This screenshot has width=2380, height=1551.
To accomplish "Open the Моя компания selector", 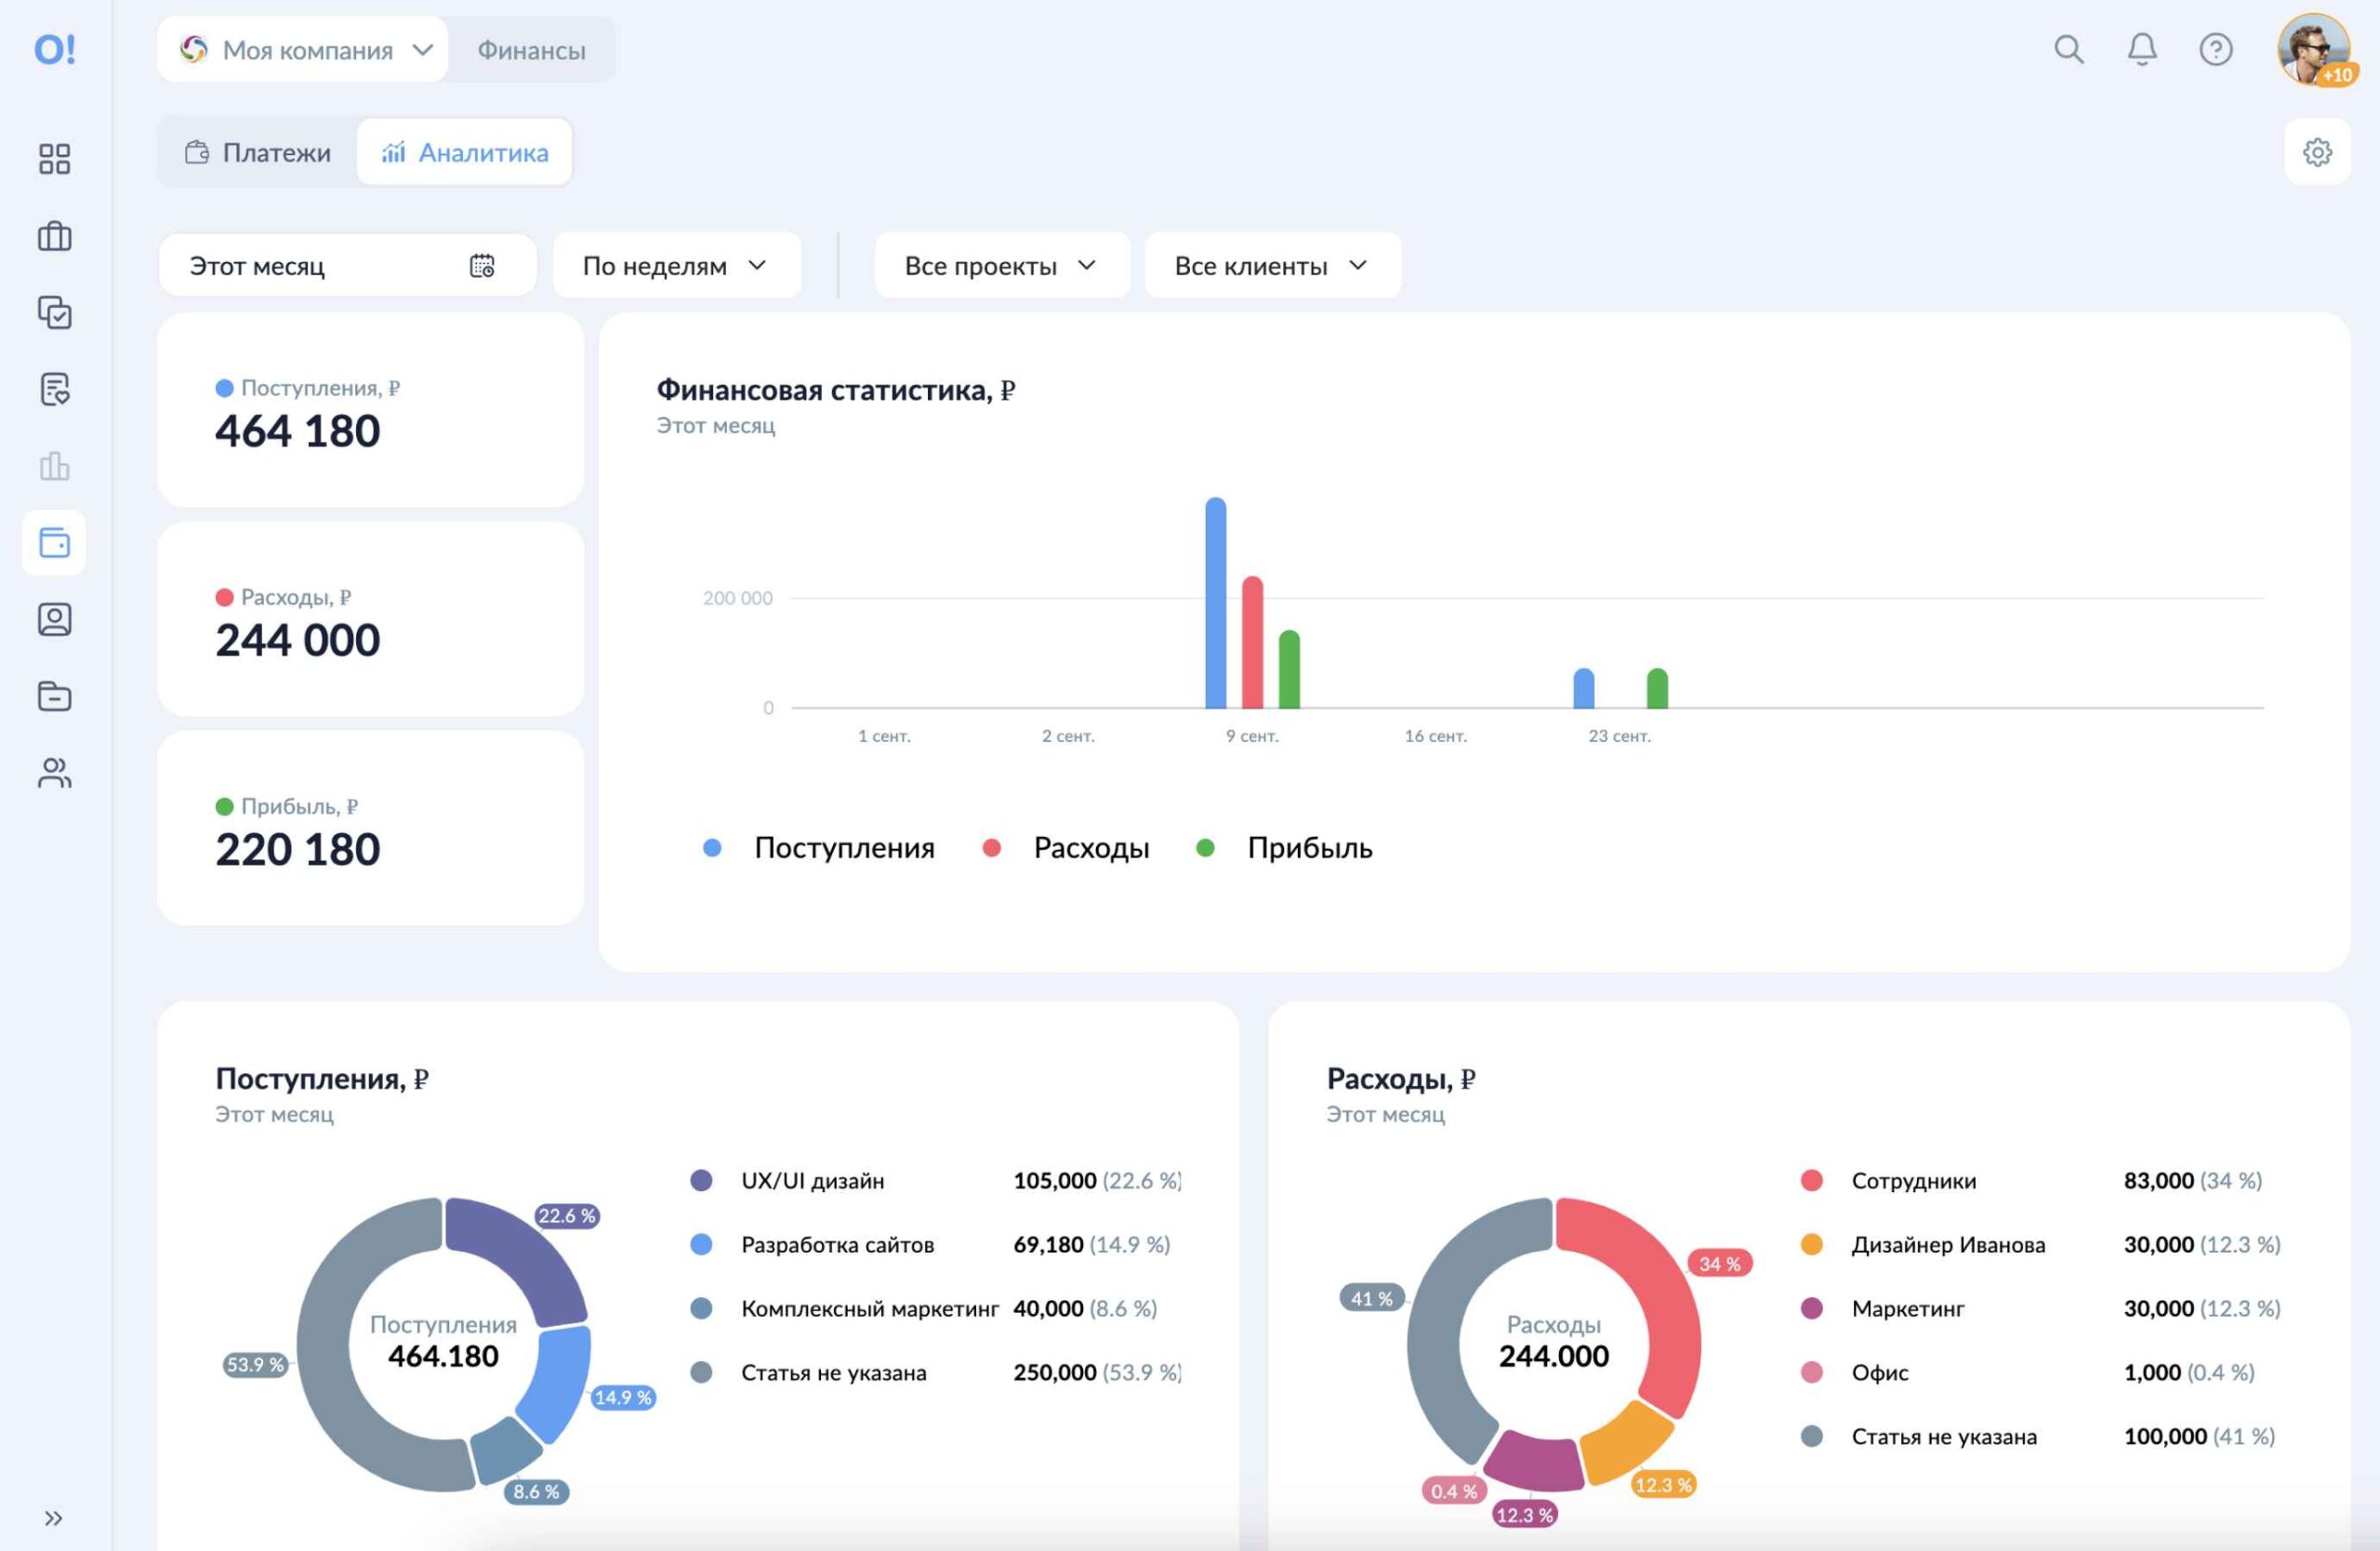I will (x=303, y=50).
